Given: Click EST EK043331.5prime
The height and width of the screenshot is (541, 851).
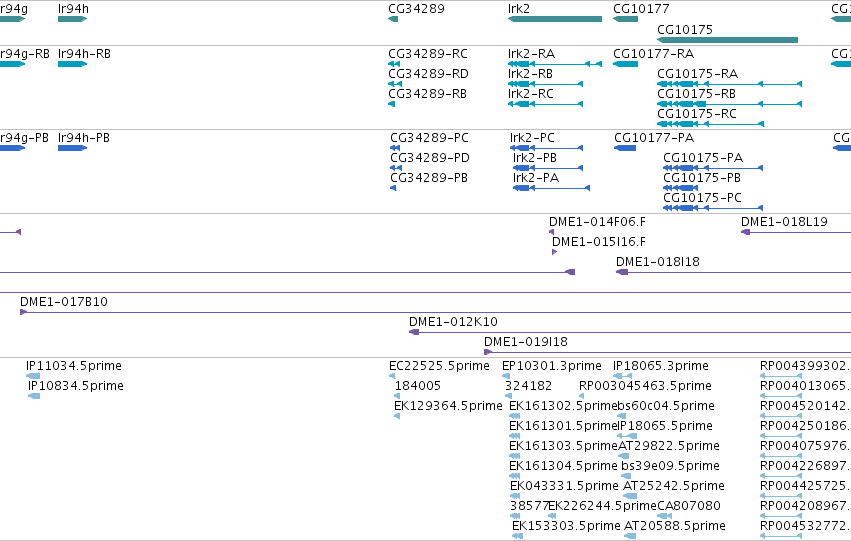Looking at the screenshot, I should click(564, 487).
